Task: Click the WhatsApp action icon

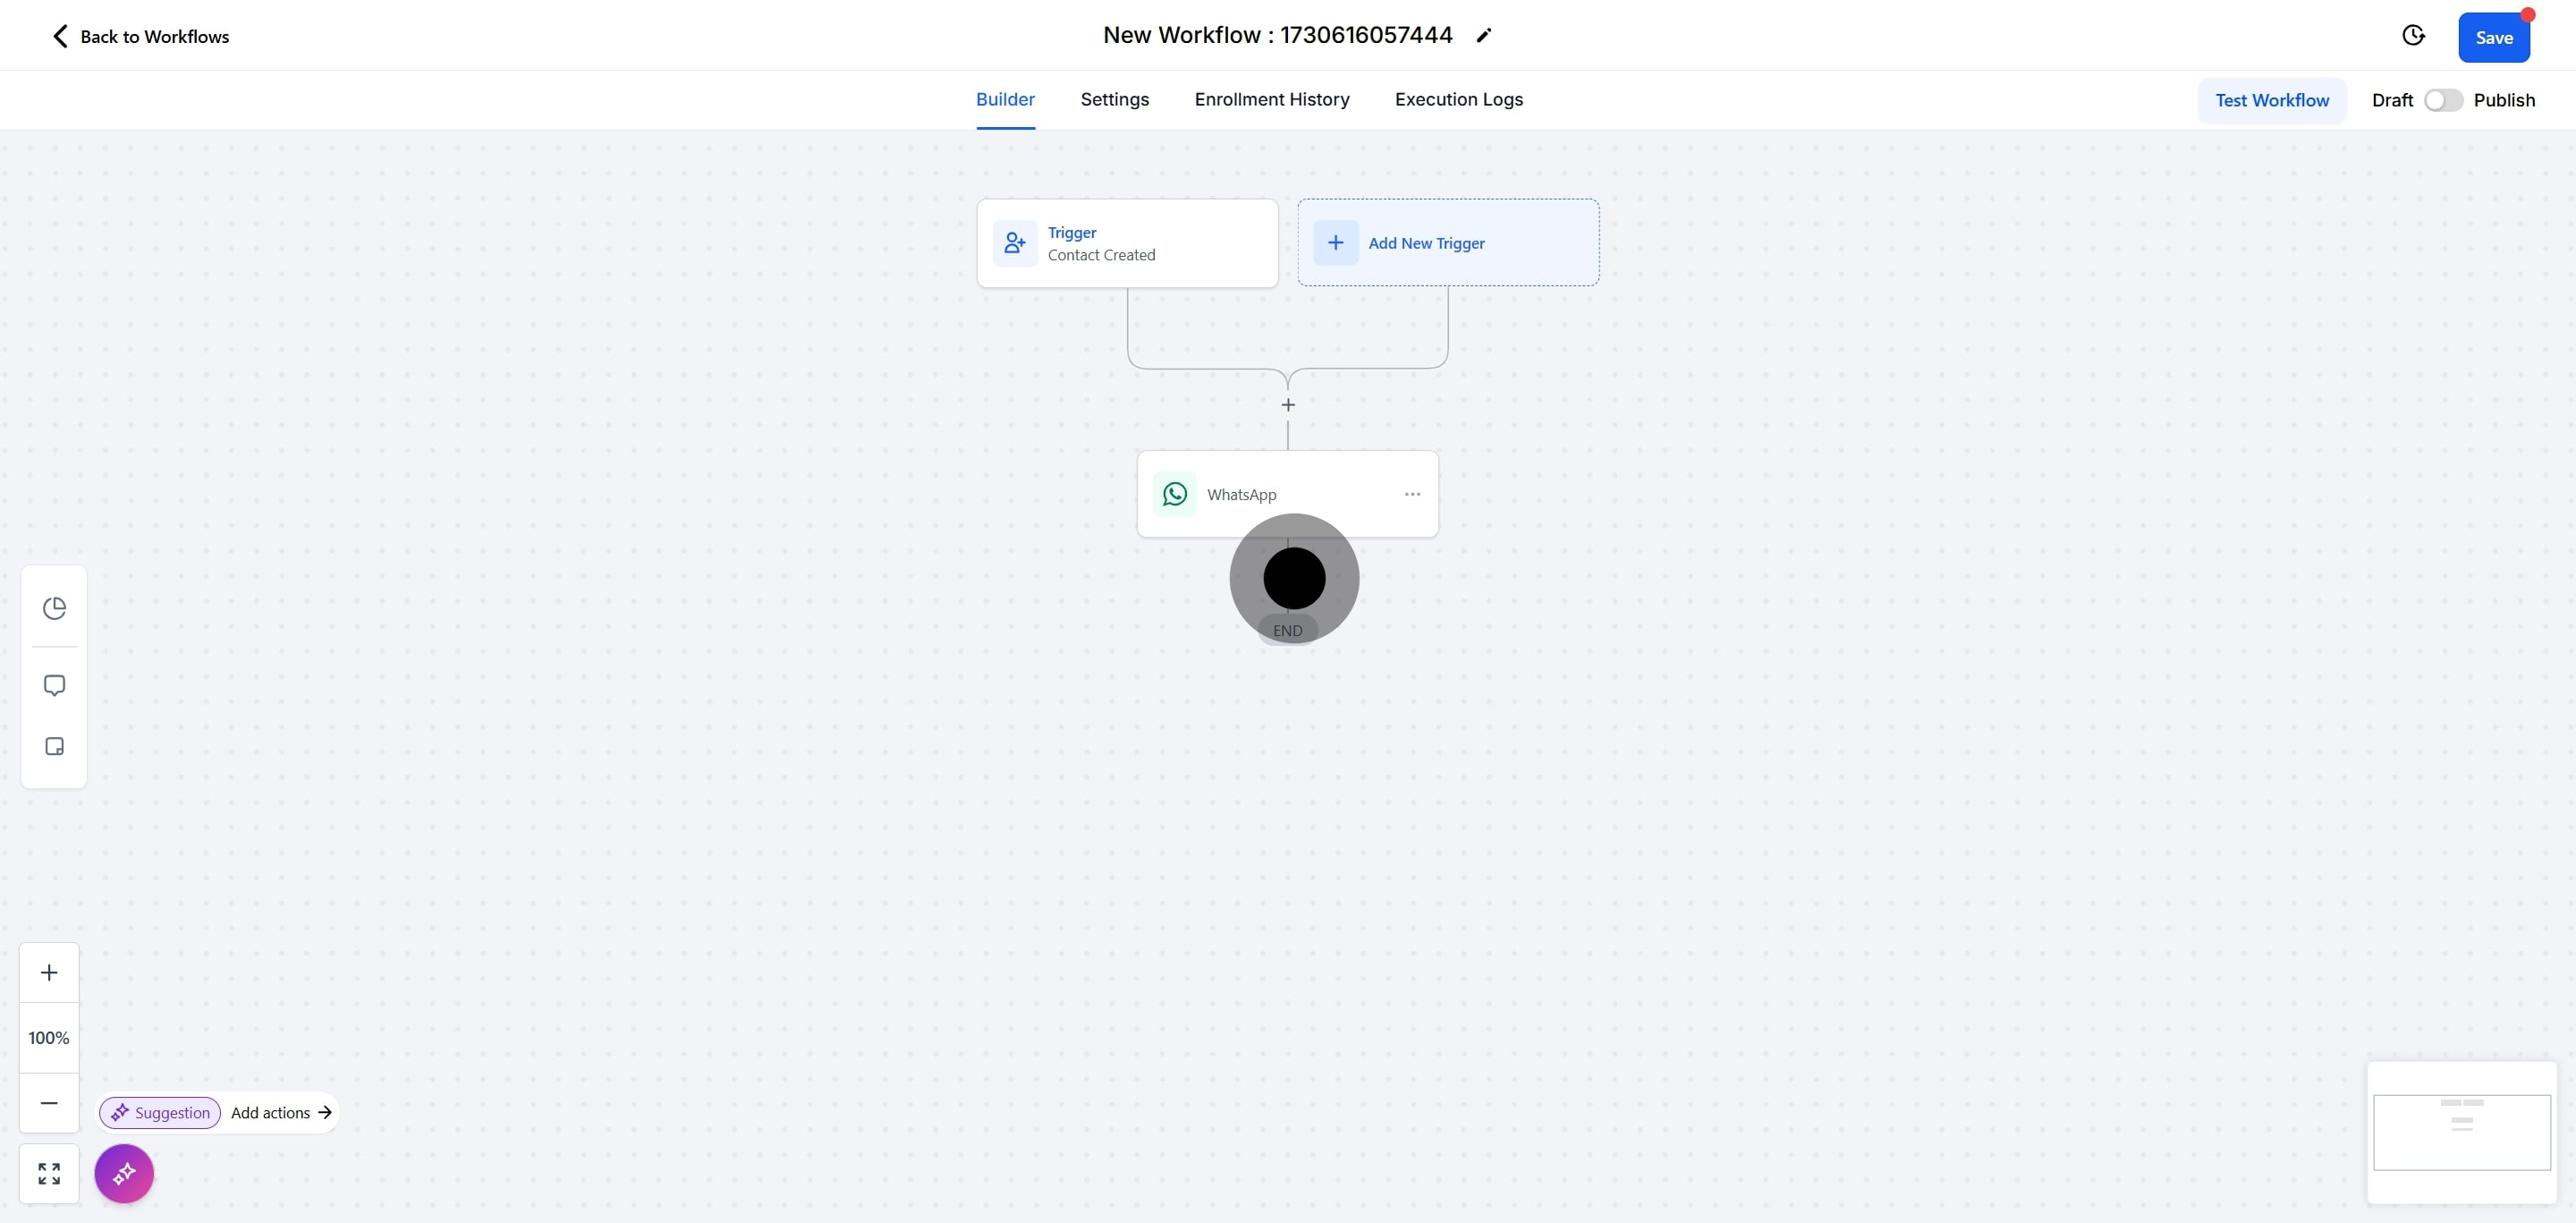Action: (x=1175, y=494)
